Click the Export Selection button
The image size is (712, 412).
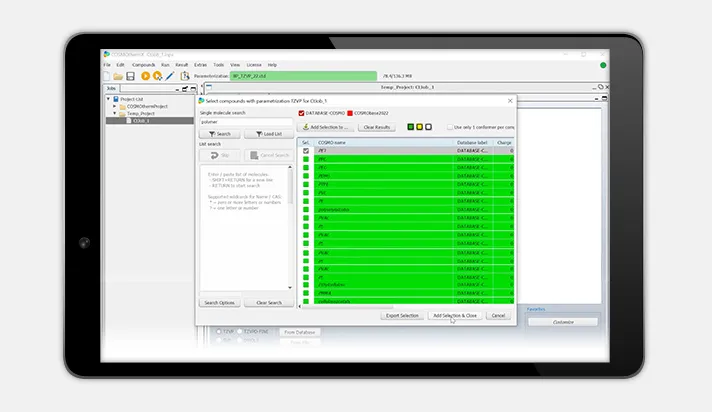point(402,315)
